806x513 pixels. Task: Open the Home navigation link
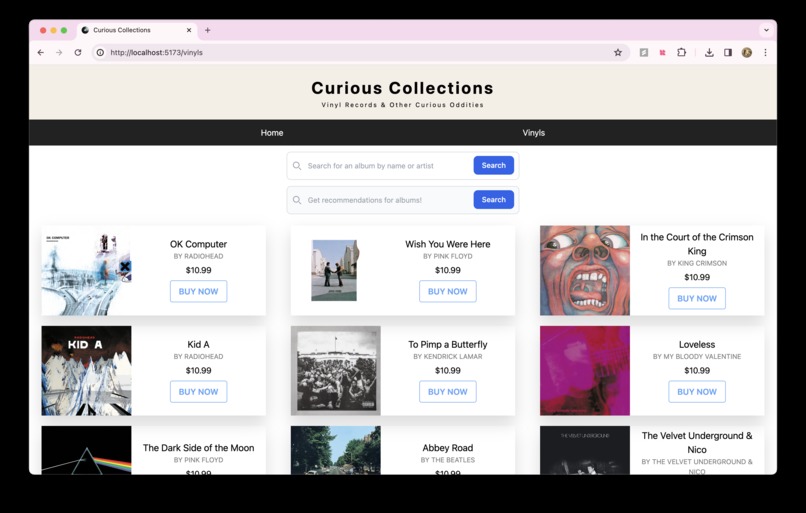pyautogui.click(x=272, y=133)
